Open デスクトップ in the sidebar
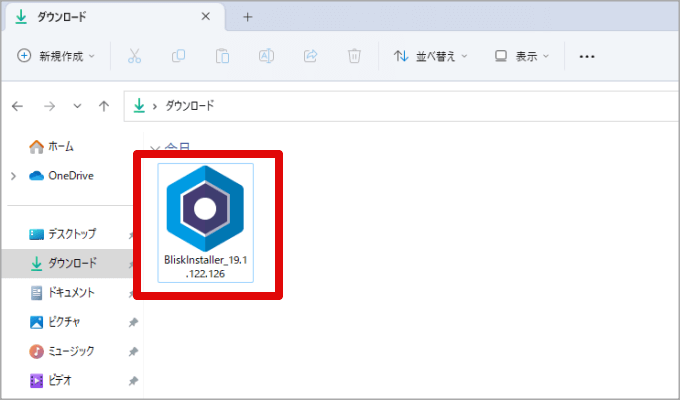This screenshot has height=400, width=680. (62, 234)
